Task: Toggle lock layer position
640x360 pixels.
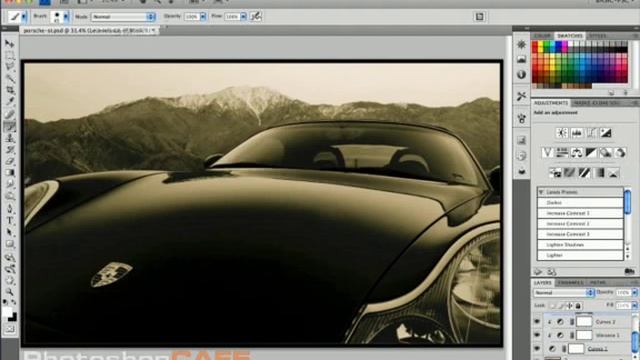Action: pos(570,305)
